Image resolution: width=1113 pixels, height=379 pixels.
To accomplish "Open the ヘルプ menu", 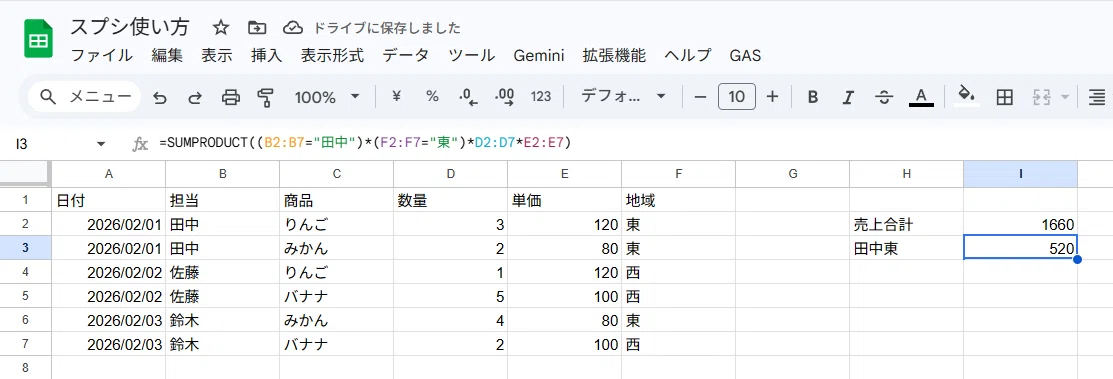I will coord(687,56).
